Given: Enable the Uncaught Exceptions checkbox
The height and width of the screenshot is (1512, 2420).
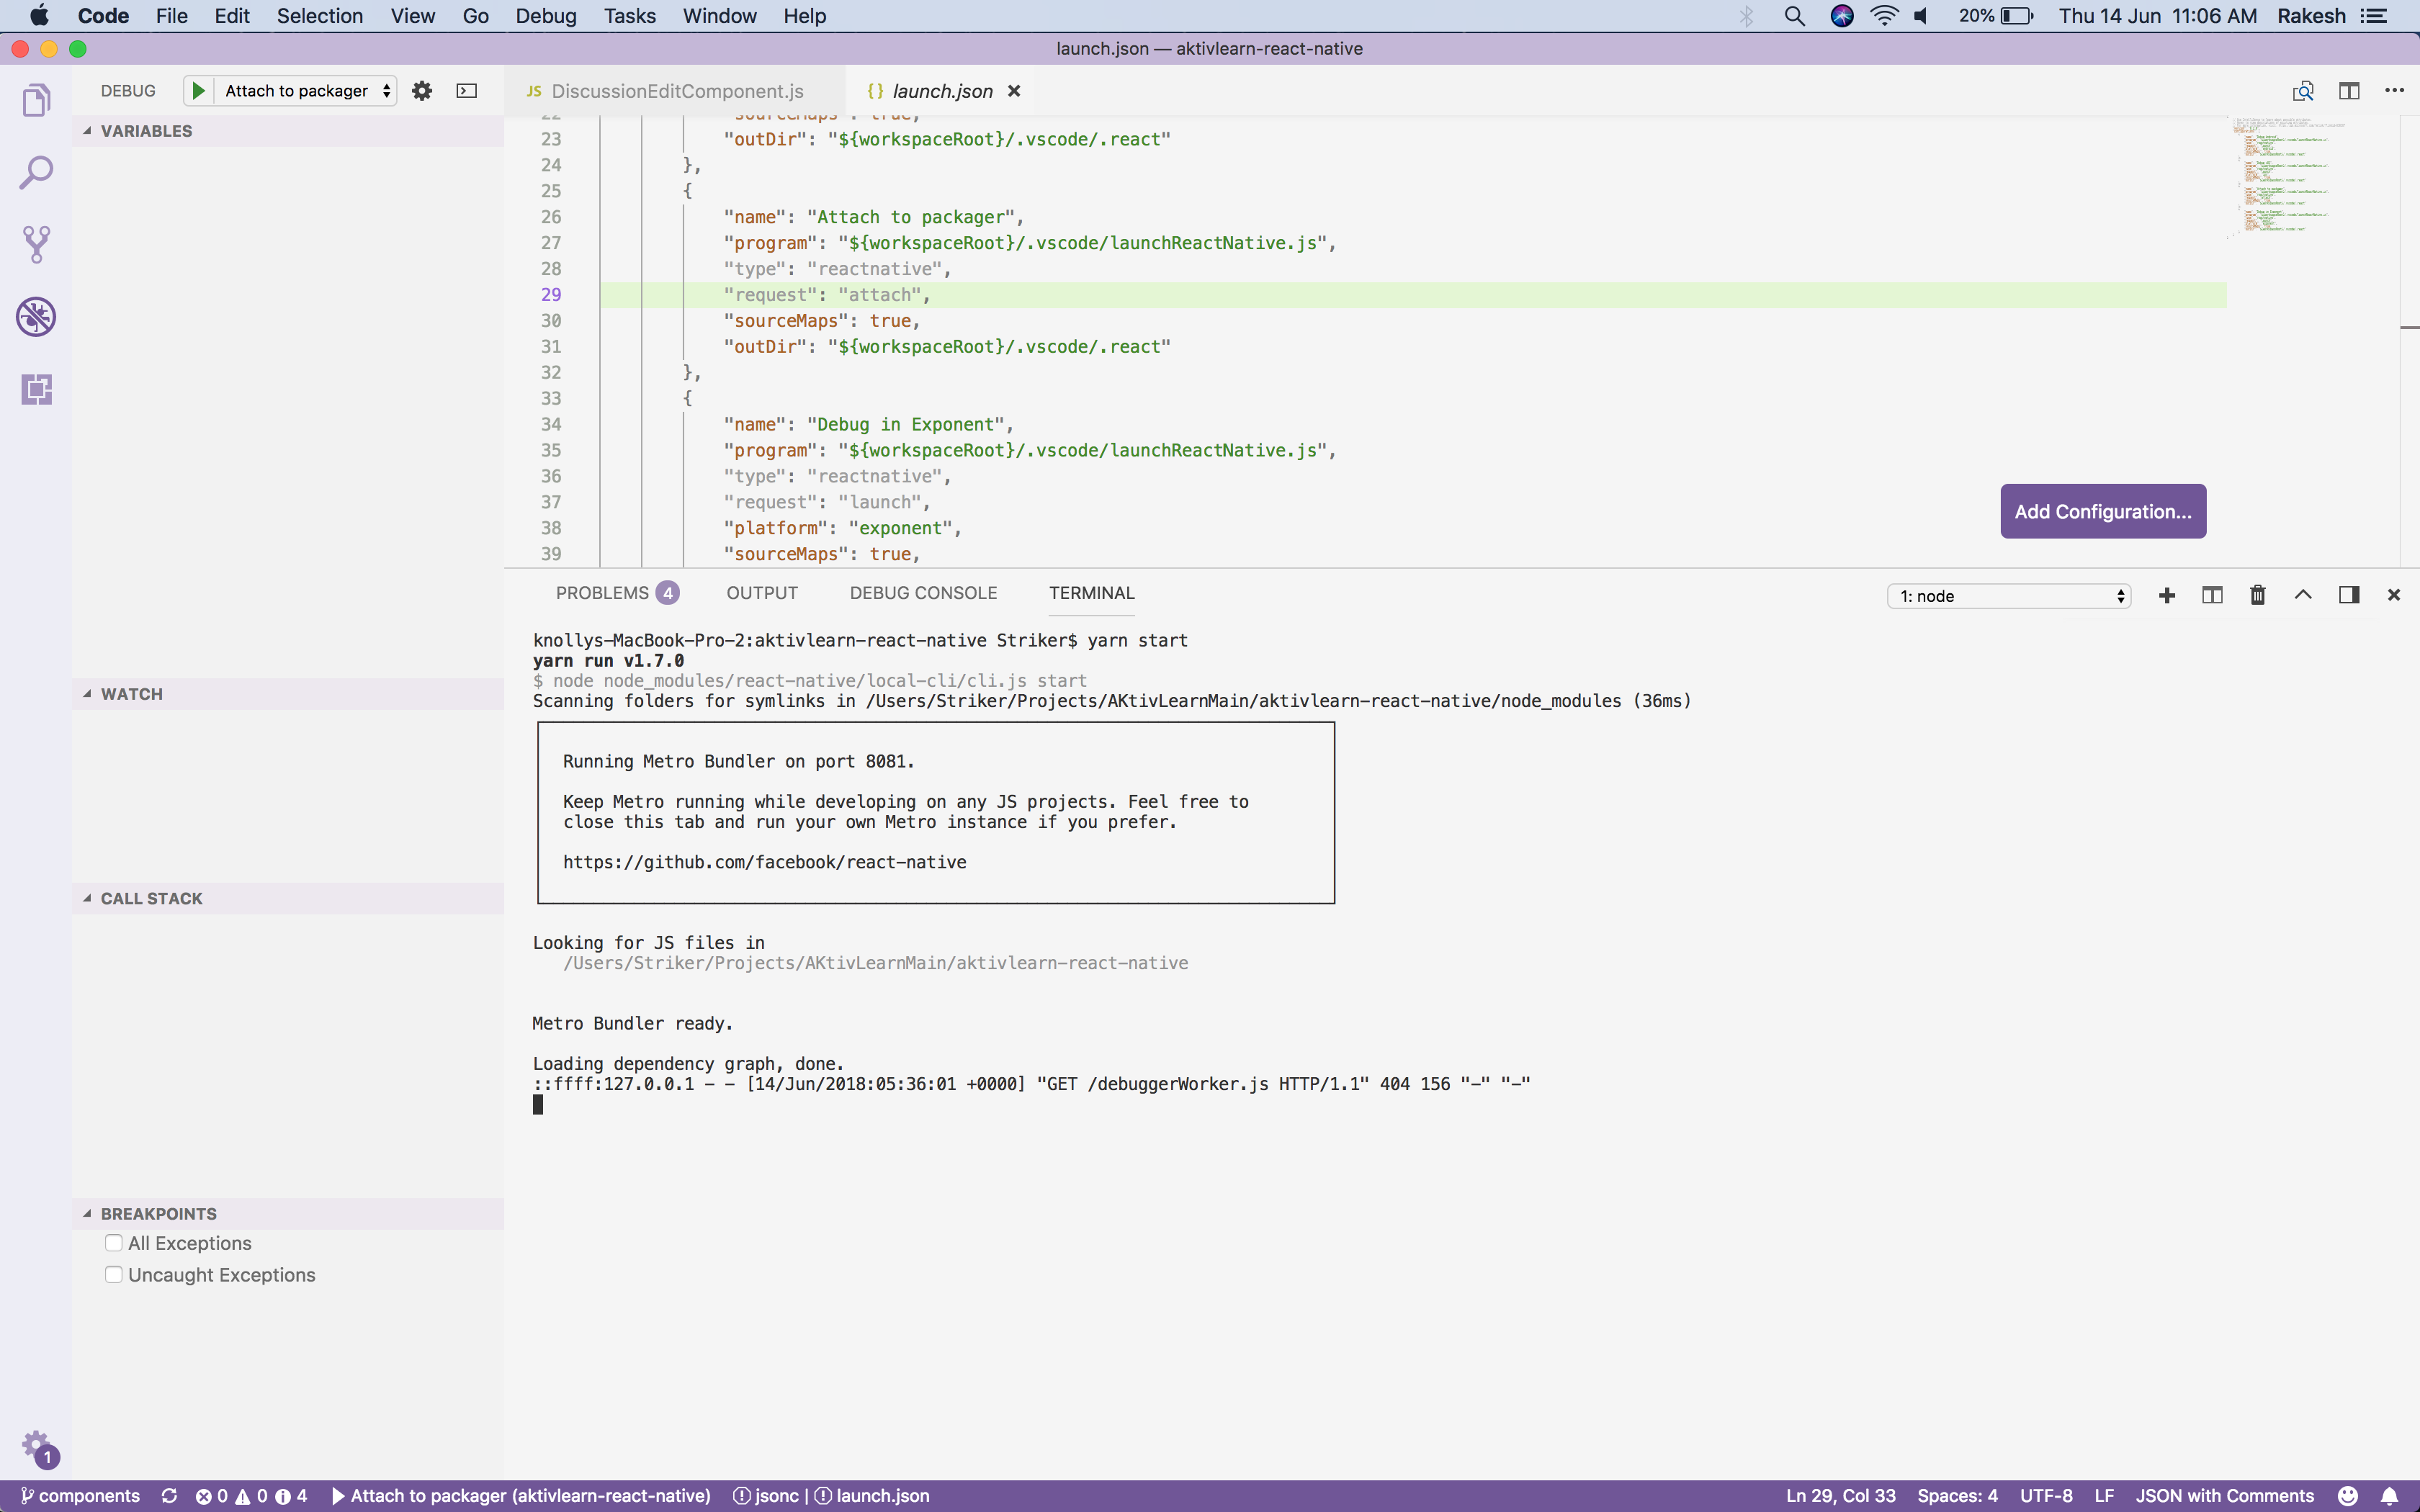Looking at the screenshot, I should pos(113,1274).
